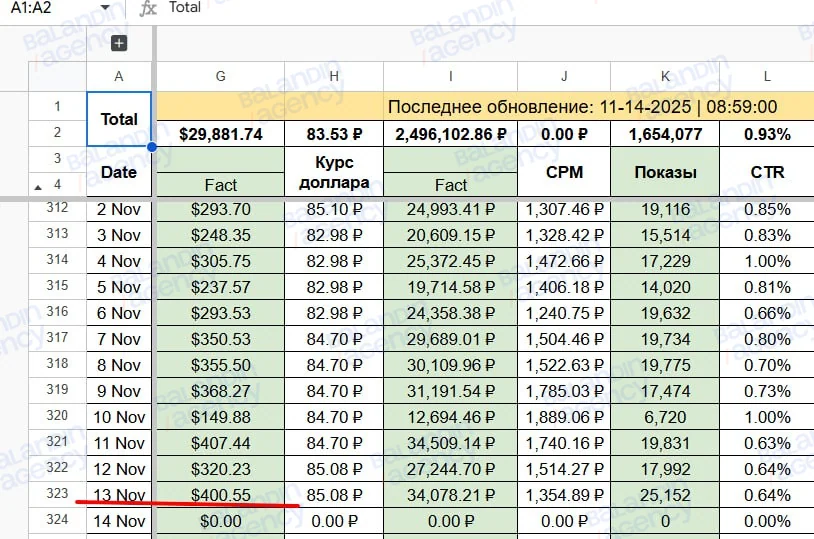The image size is (814, 539).
Task: Click the 1,785.03 ₽ CPM cell
Action: click(x=564, y=391)
